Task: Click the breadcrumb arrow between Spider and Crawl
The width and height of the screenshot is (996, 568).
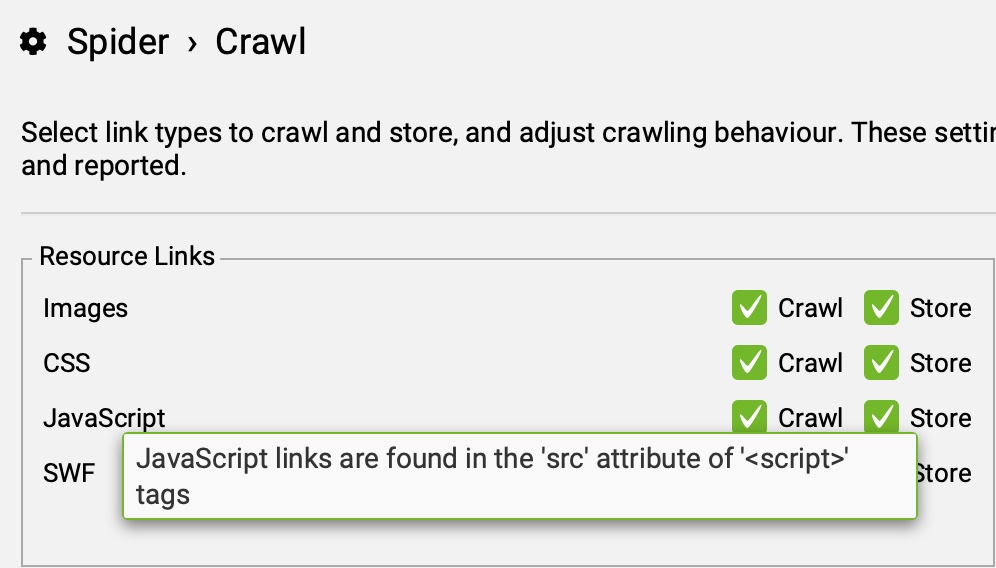Action: pyautogui.click(x=193, y=43)
